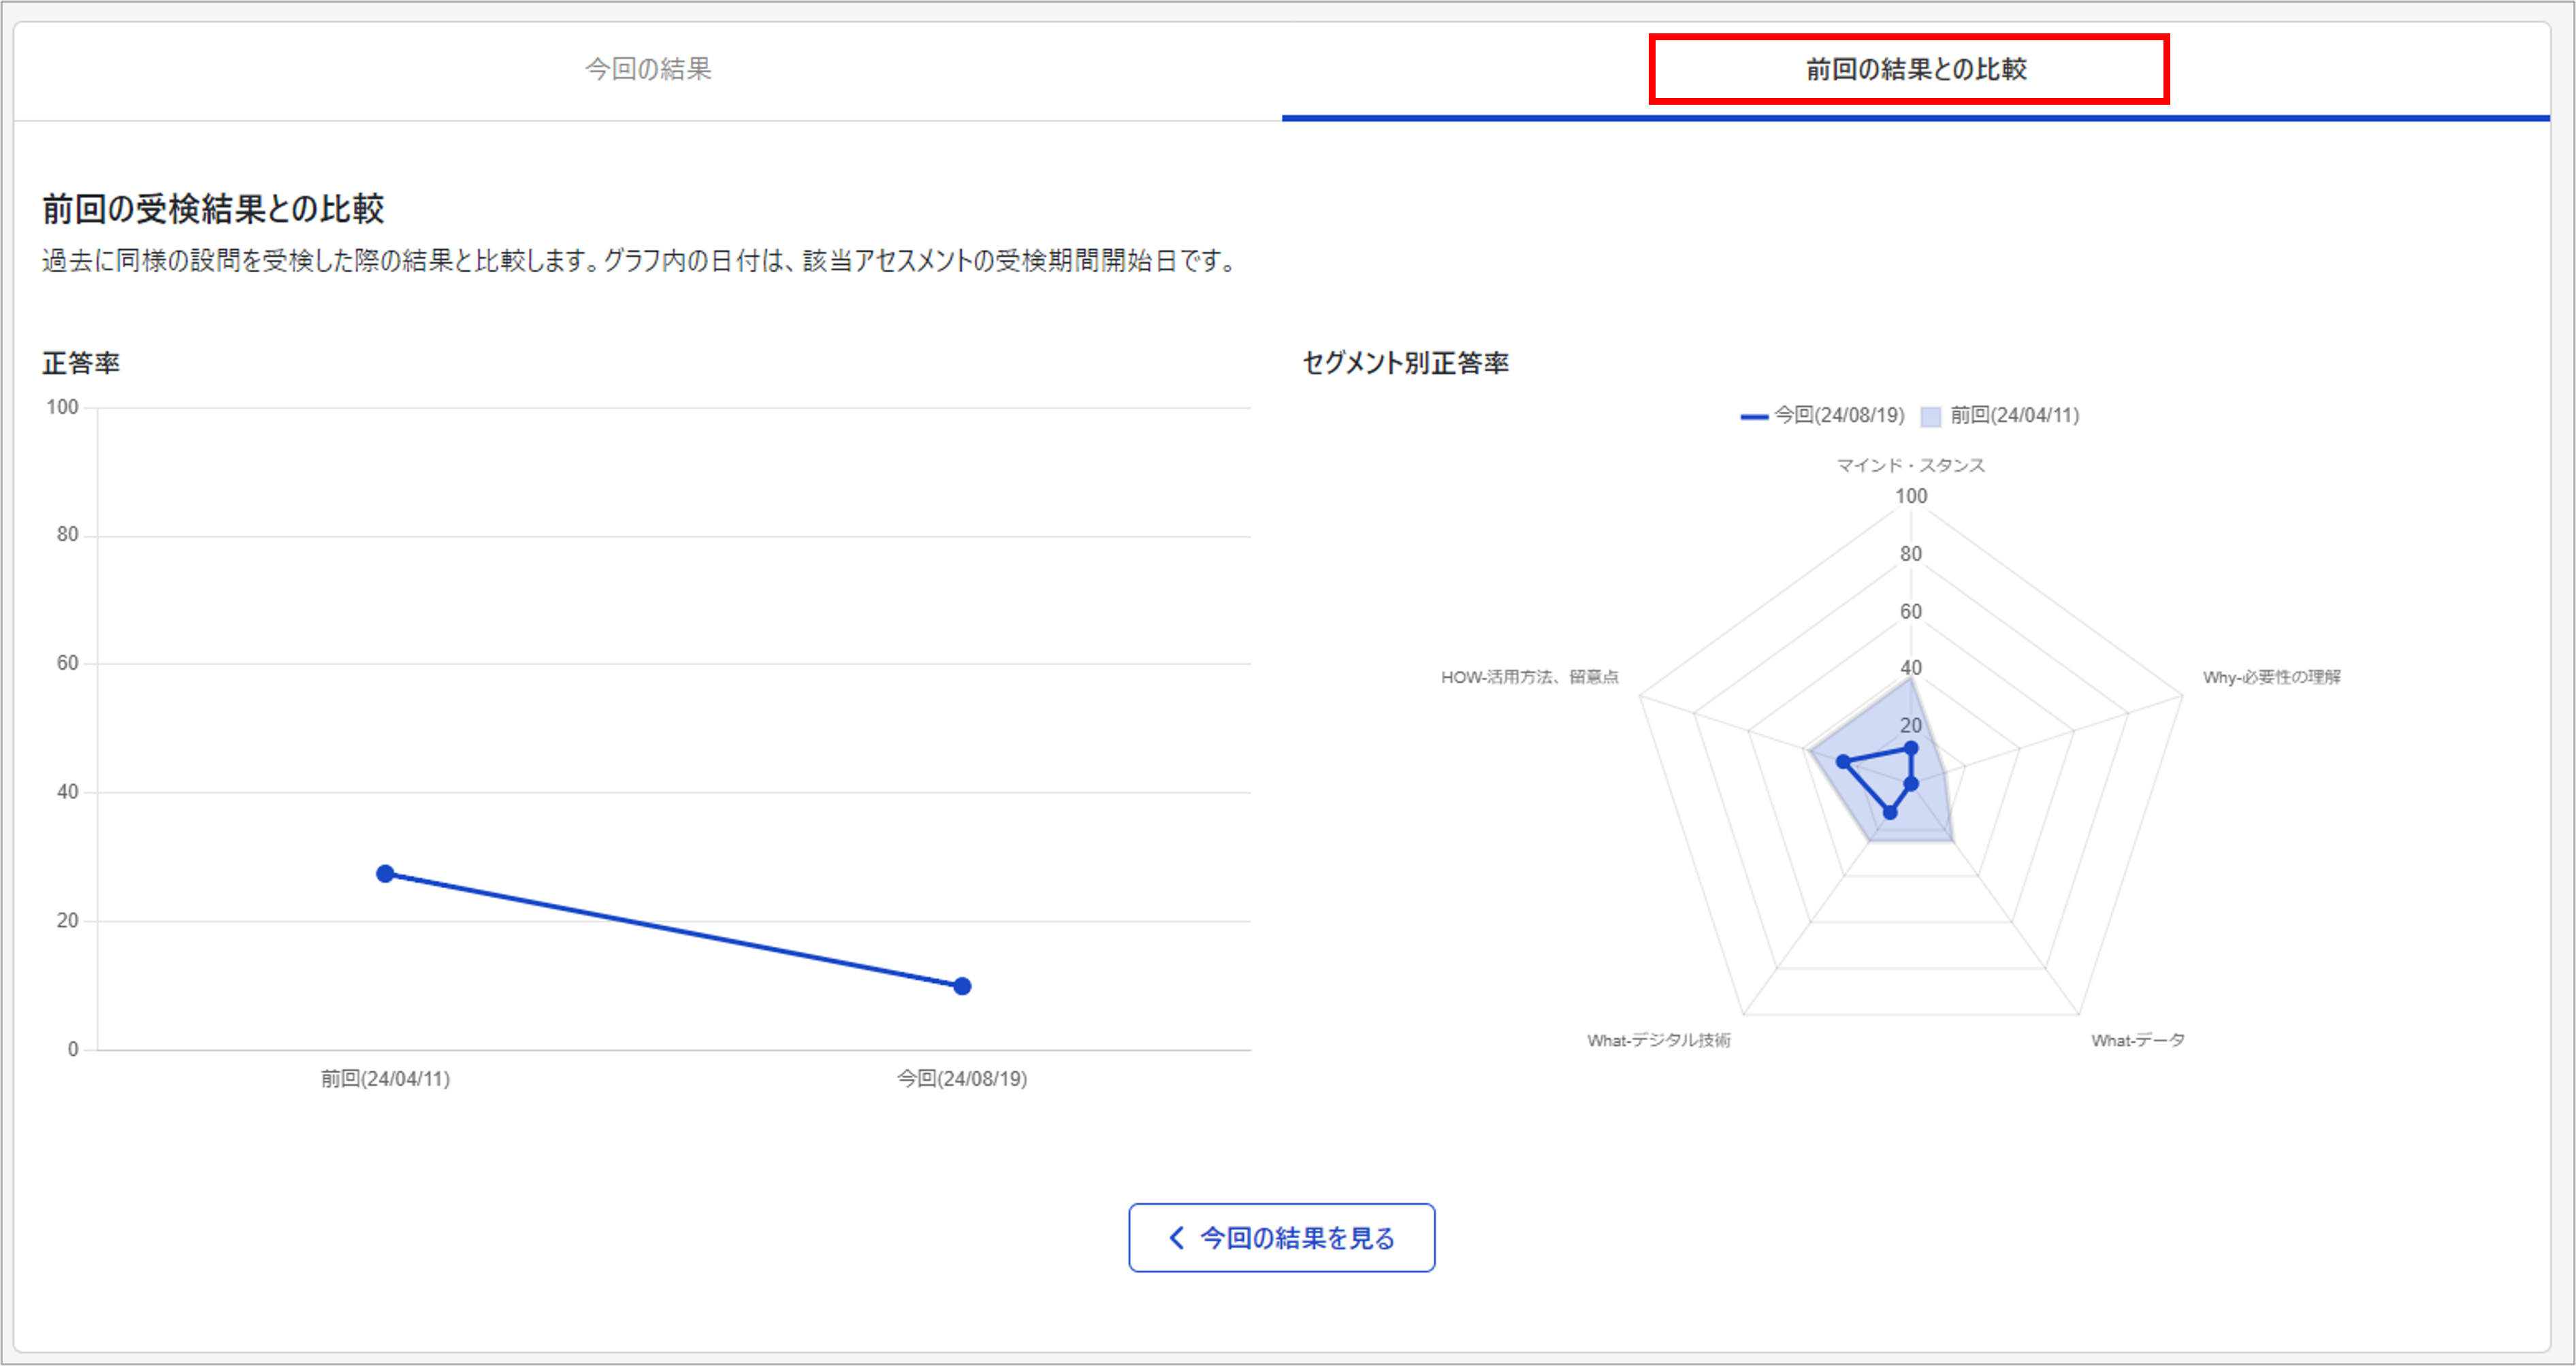Click the 今回の結果を見る button
The height and width of the screenshot is (1366, 2576).
pos(1281,1238)
